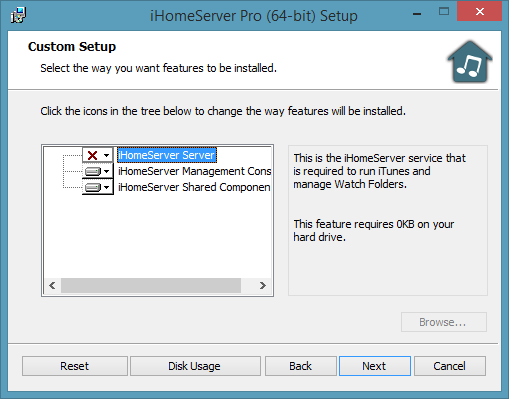Screen dimensions: 509x399
Task: Open dropdown arrow for Management Console feature
Action: [106, 171]
